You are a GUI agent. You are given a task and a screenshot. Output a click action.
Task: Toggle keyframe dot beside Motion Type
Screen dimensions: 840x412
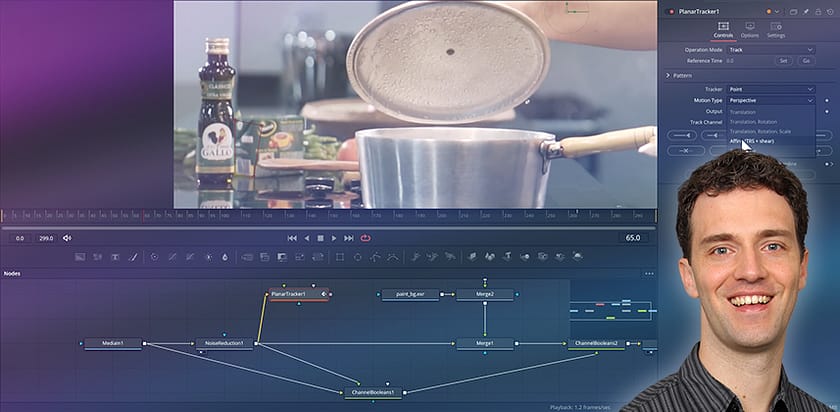tap(827, 100)
